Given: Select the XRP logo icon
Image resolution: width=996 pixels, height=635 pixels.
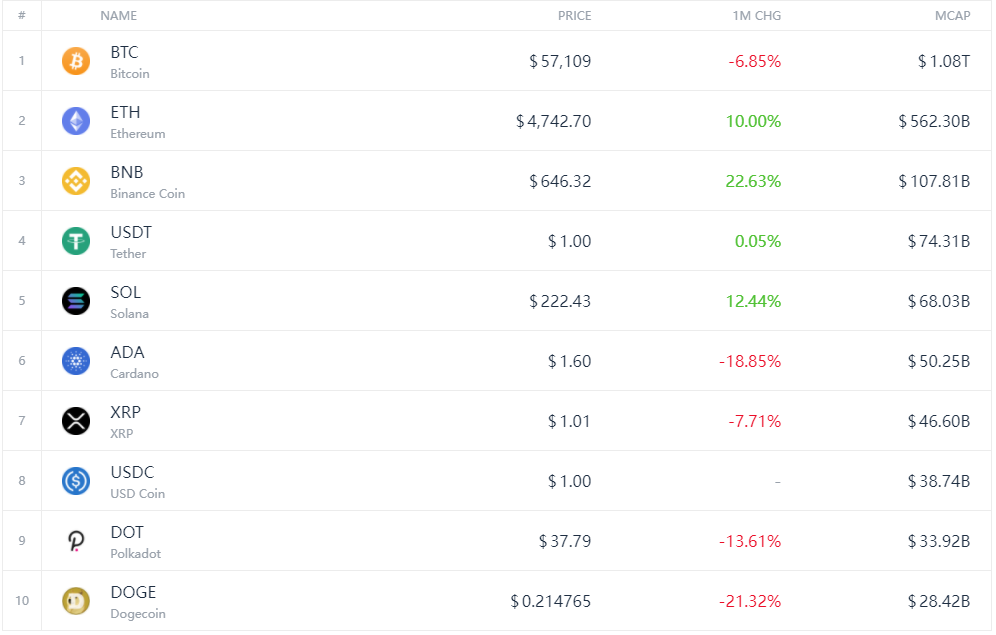Looking at the screenshot, I should (x=76, y=421).
